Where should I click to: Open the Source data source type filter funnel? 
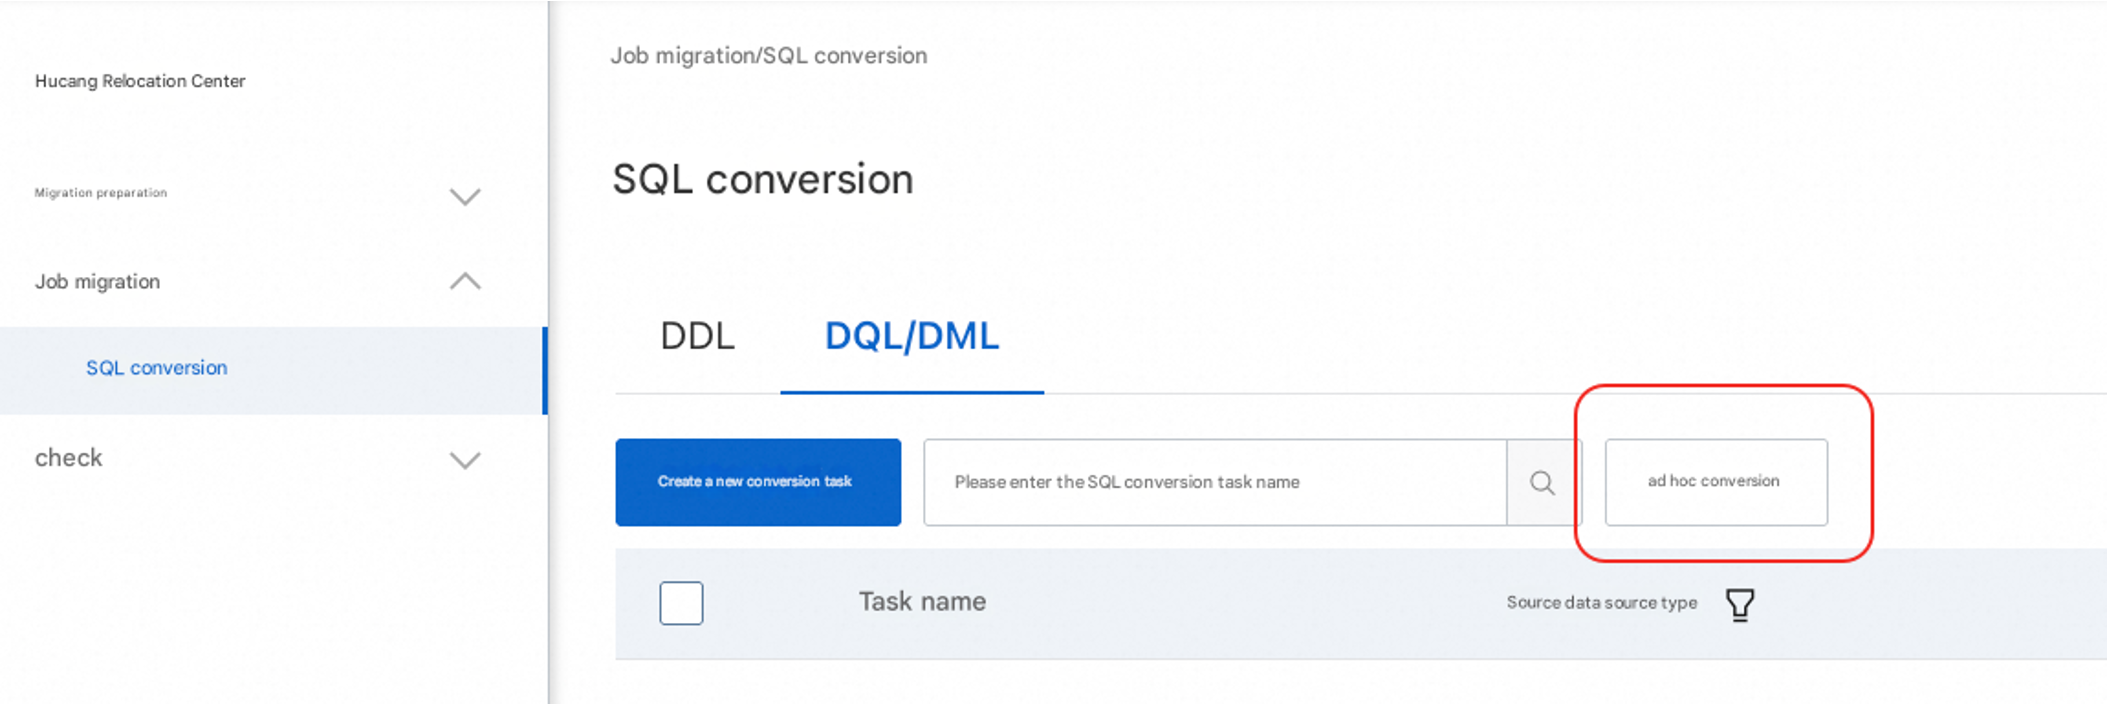tap(1739, 604)
